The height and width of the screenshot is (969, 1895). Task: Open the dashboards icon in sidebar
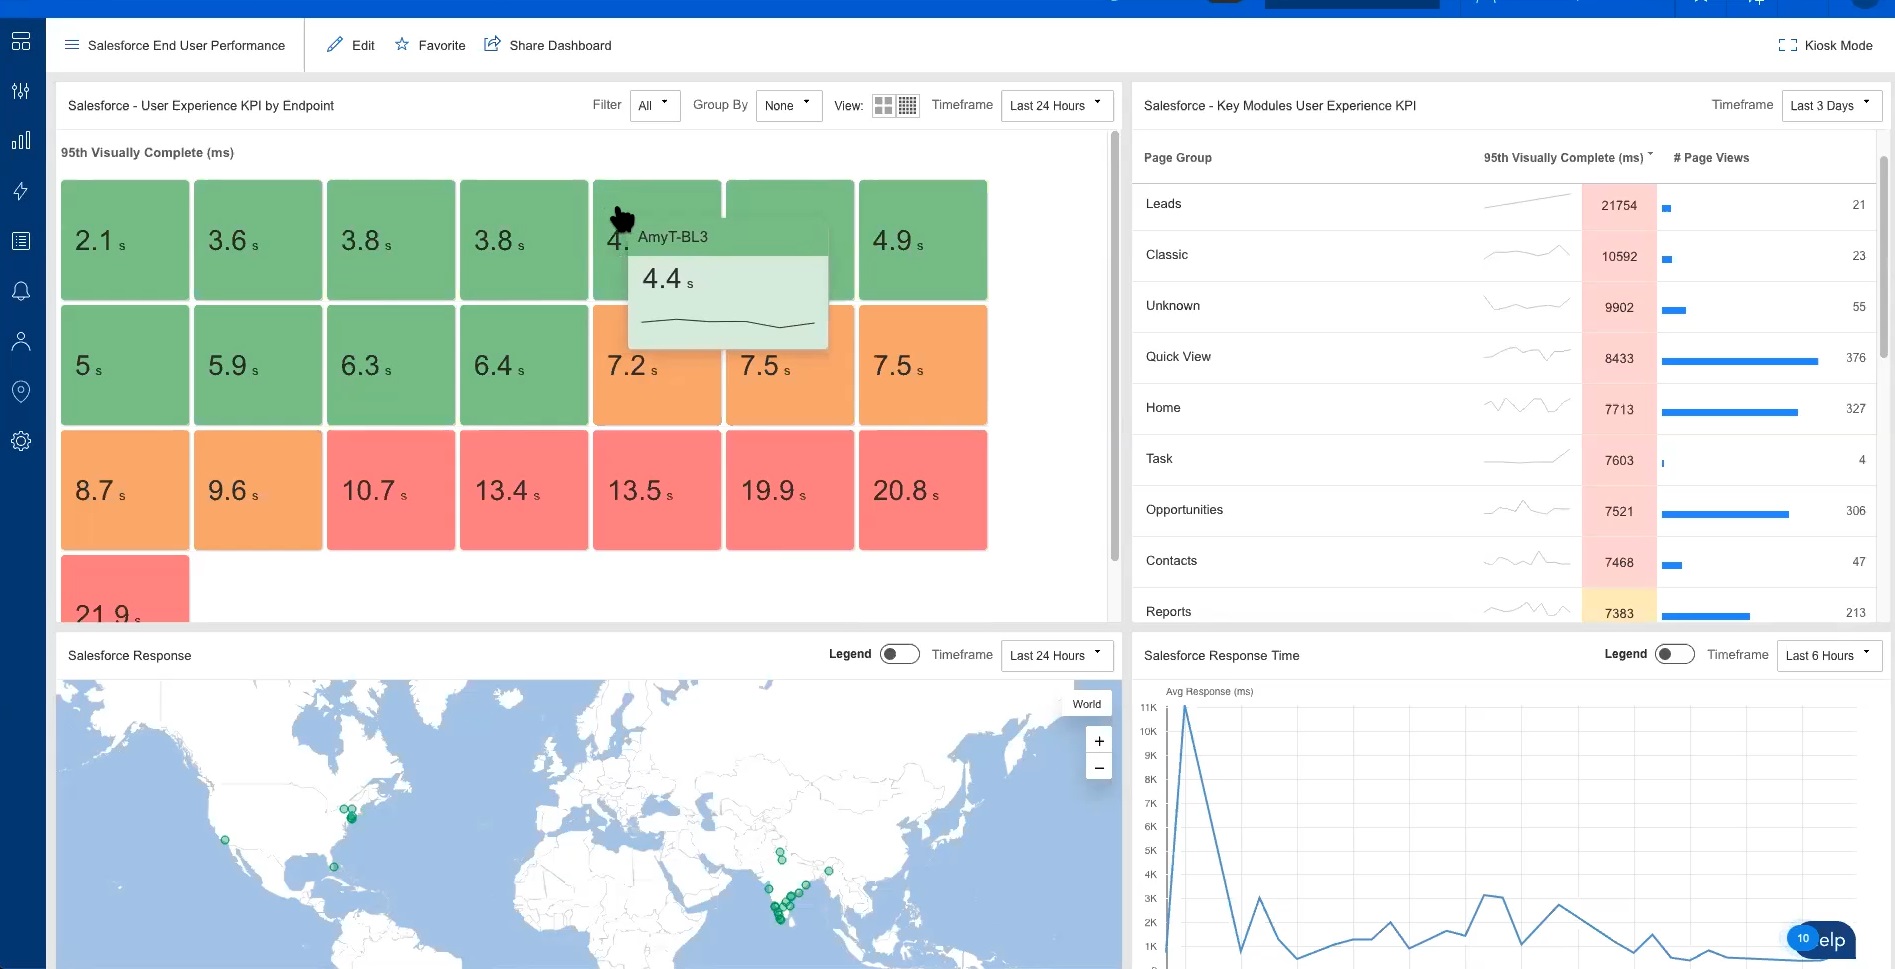(x=21, y=41)
